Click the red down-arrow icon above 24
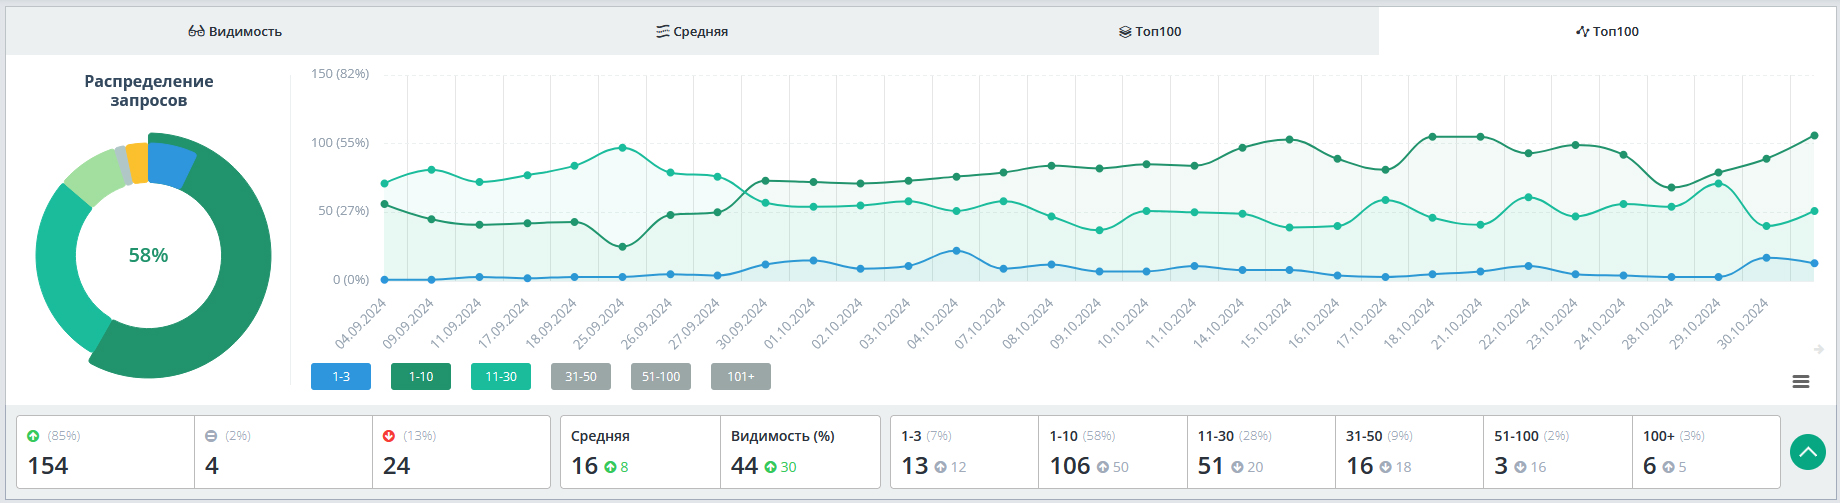The height and width of the screenshot is (503, 1840). 389,436
